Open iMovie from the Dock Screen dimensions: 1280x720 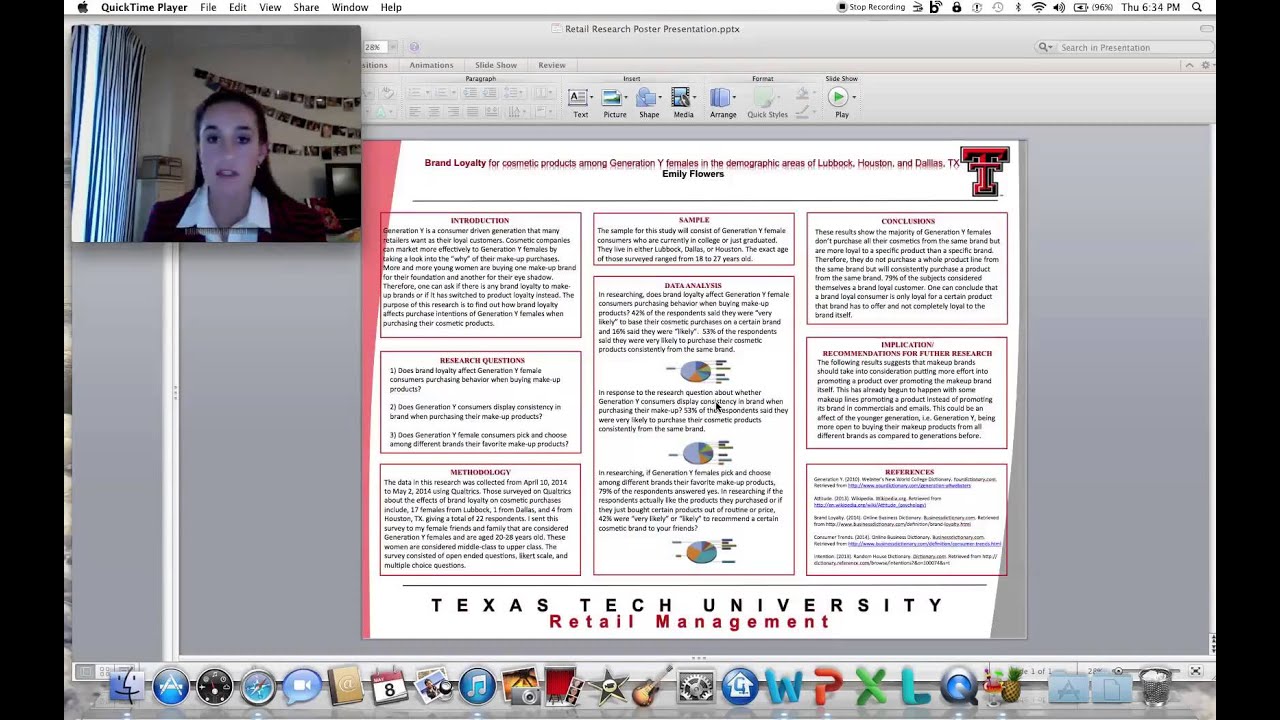point(608,686)
